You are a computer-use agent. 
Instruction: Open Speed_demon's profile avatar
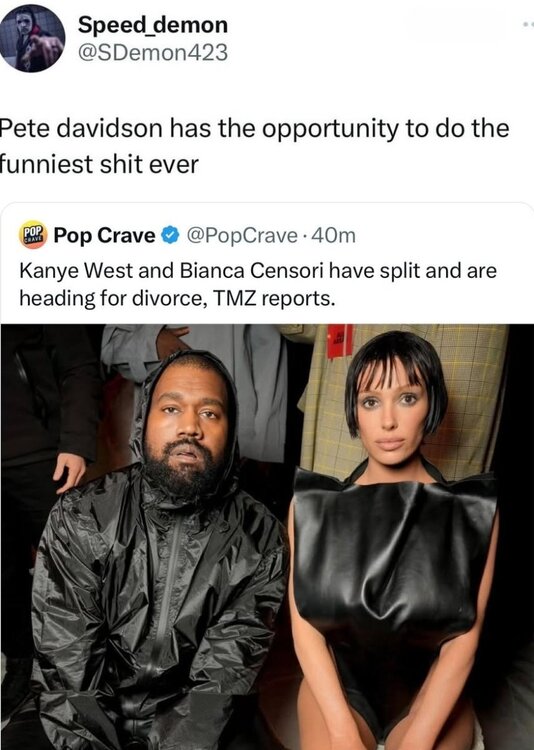tap(33, 37)
